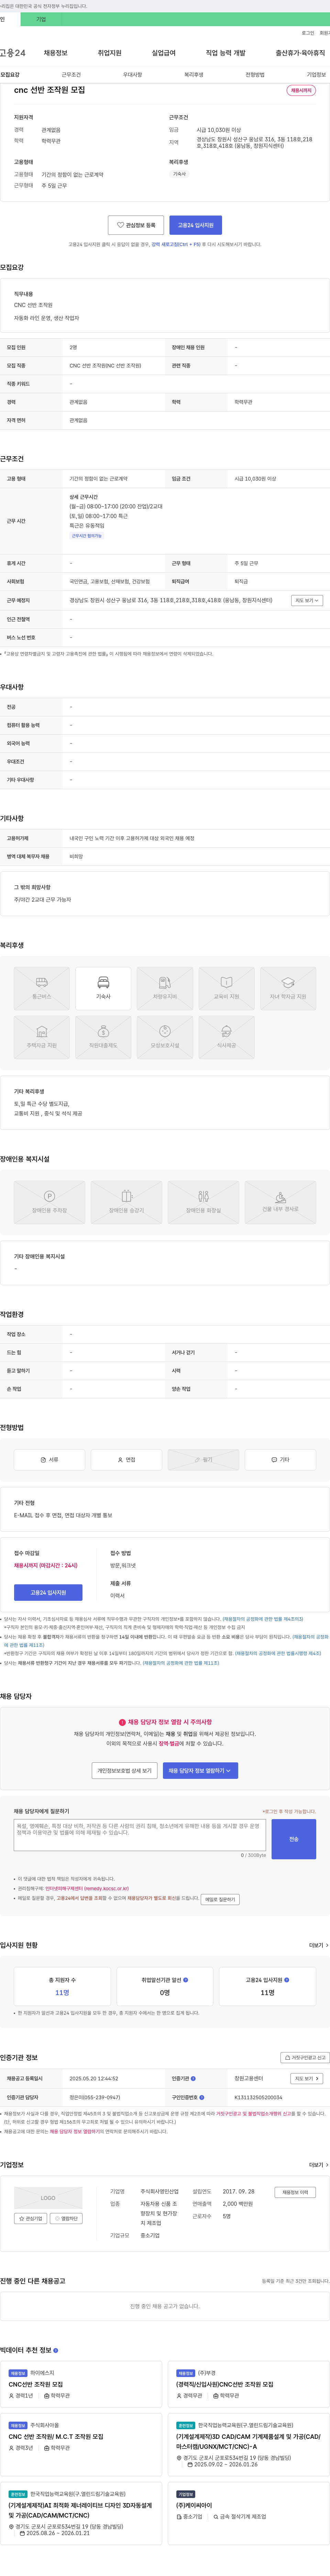Select the 기타 screening method box
Image resolution: width=330 pixels, height=2576 pixels.
point(280,1460)
